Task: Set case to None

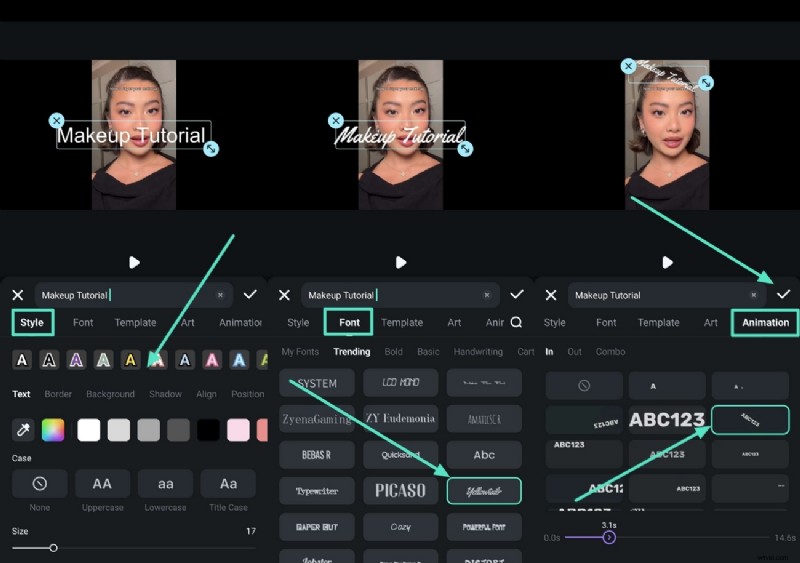Action: pos(40,484)
